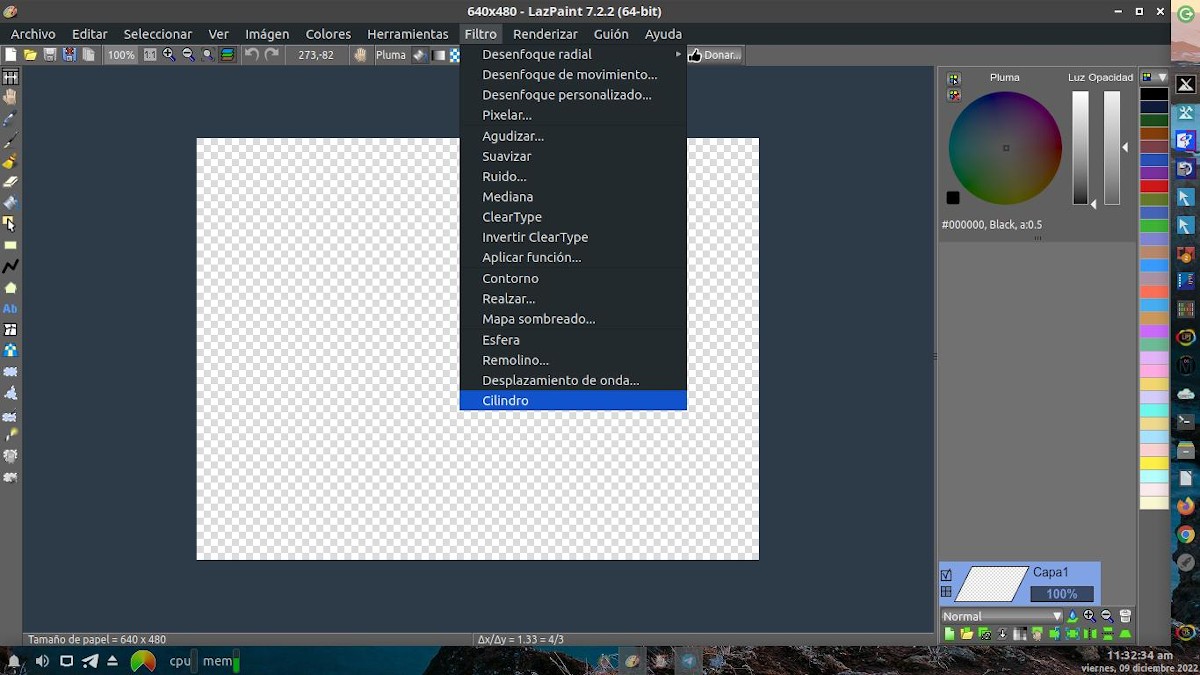Save the image with the floppy disk icon
Screen dimensions: 1200x675
pos(49,55)
